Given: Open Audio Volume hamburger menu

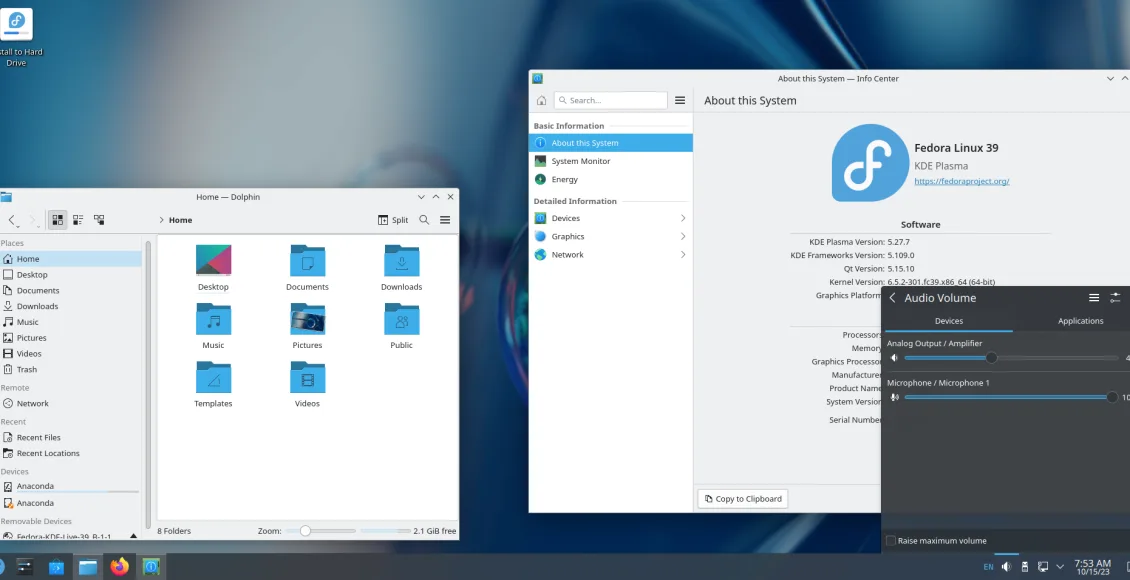Looking at the screenshot, I should (1093, 298).
